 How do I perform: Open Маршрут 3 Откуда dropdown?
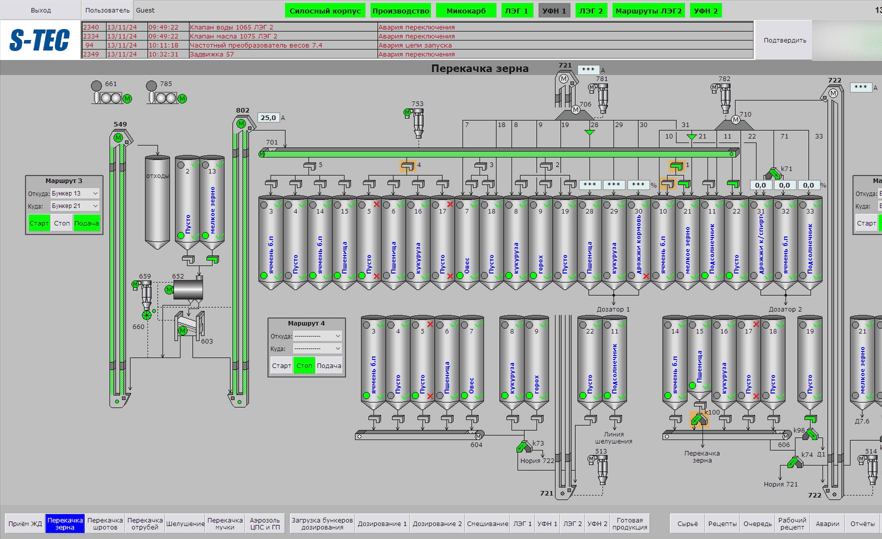pyautogui.click(x=75, y=194)
